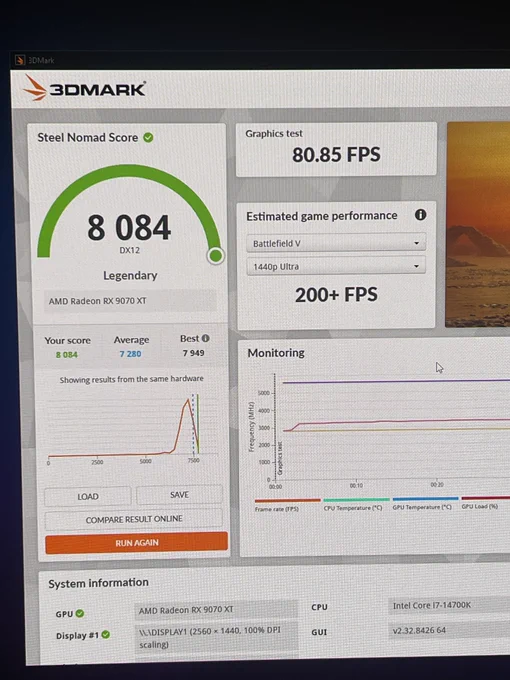Click green check icon next to GPU
This screenshot has height=680, width=510.
(80, 613)
